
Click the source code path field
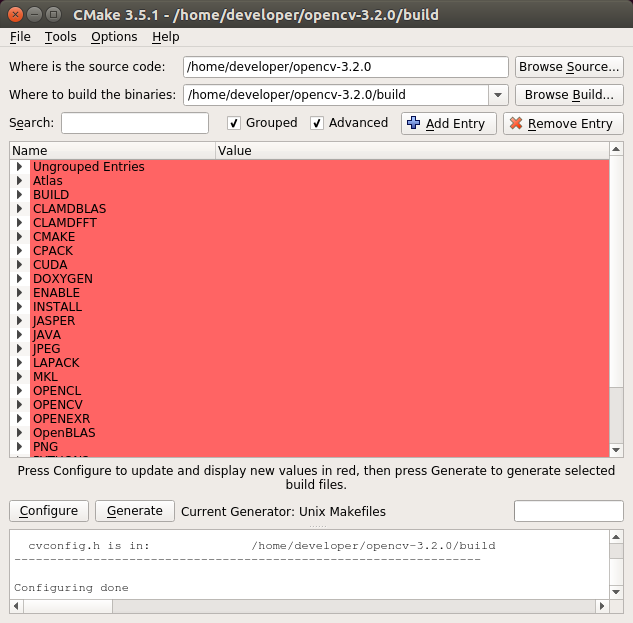pyautogui.click(x=346, y=67)
